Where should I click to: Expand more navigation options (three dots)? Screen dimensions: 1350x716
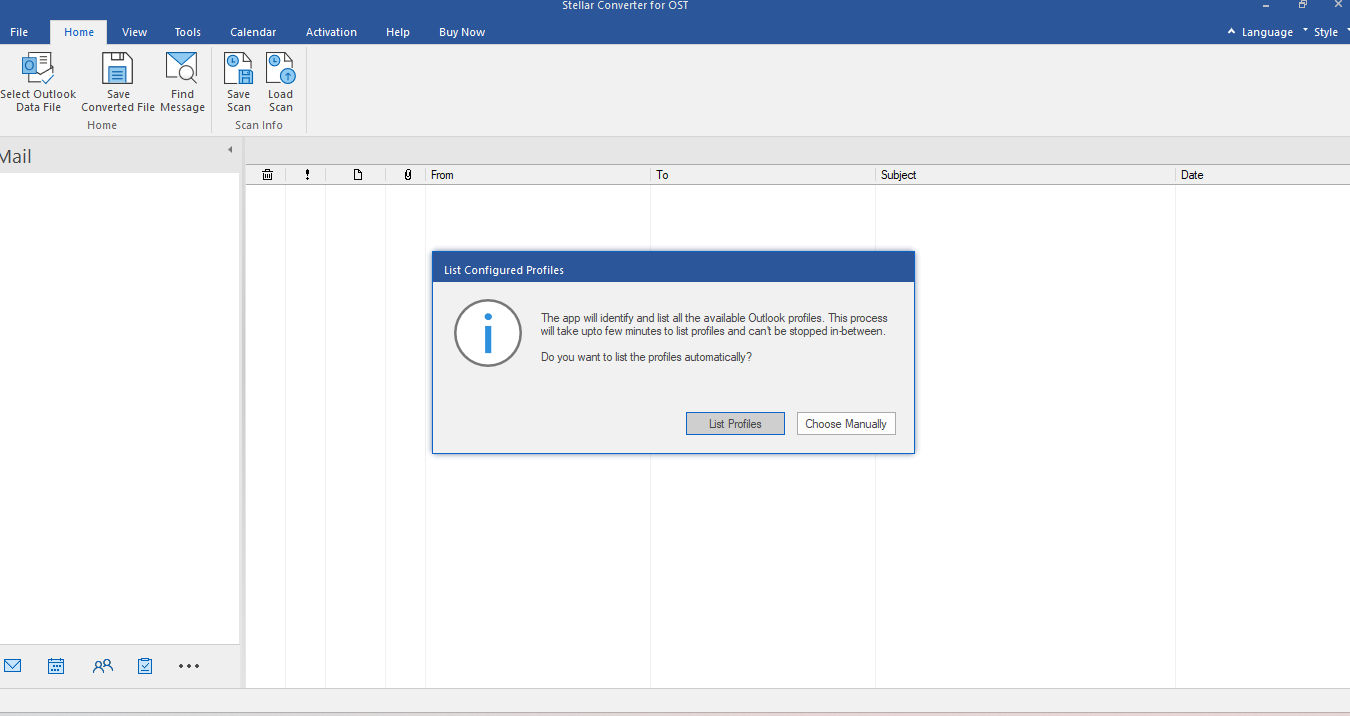point(189,666)
